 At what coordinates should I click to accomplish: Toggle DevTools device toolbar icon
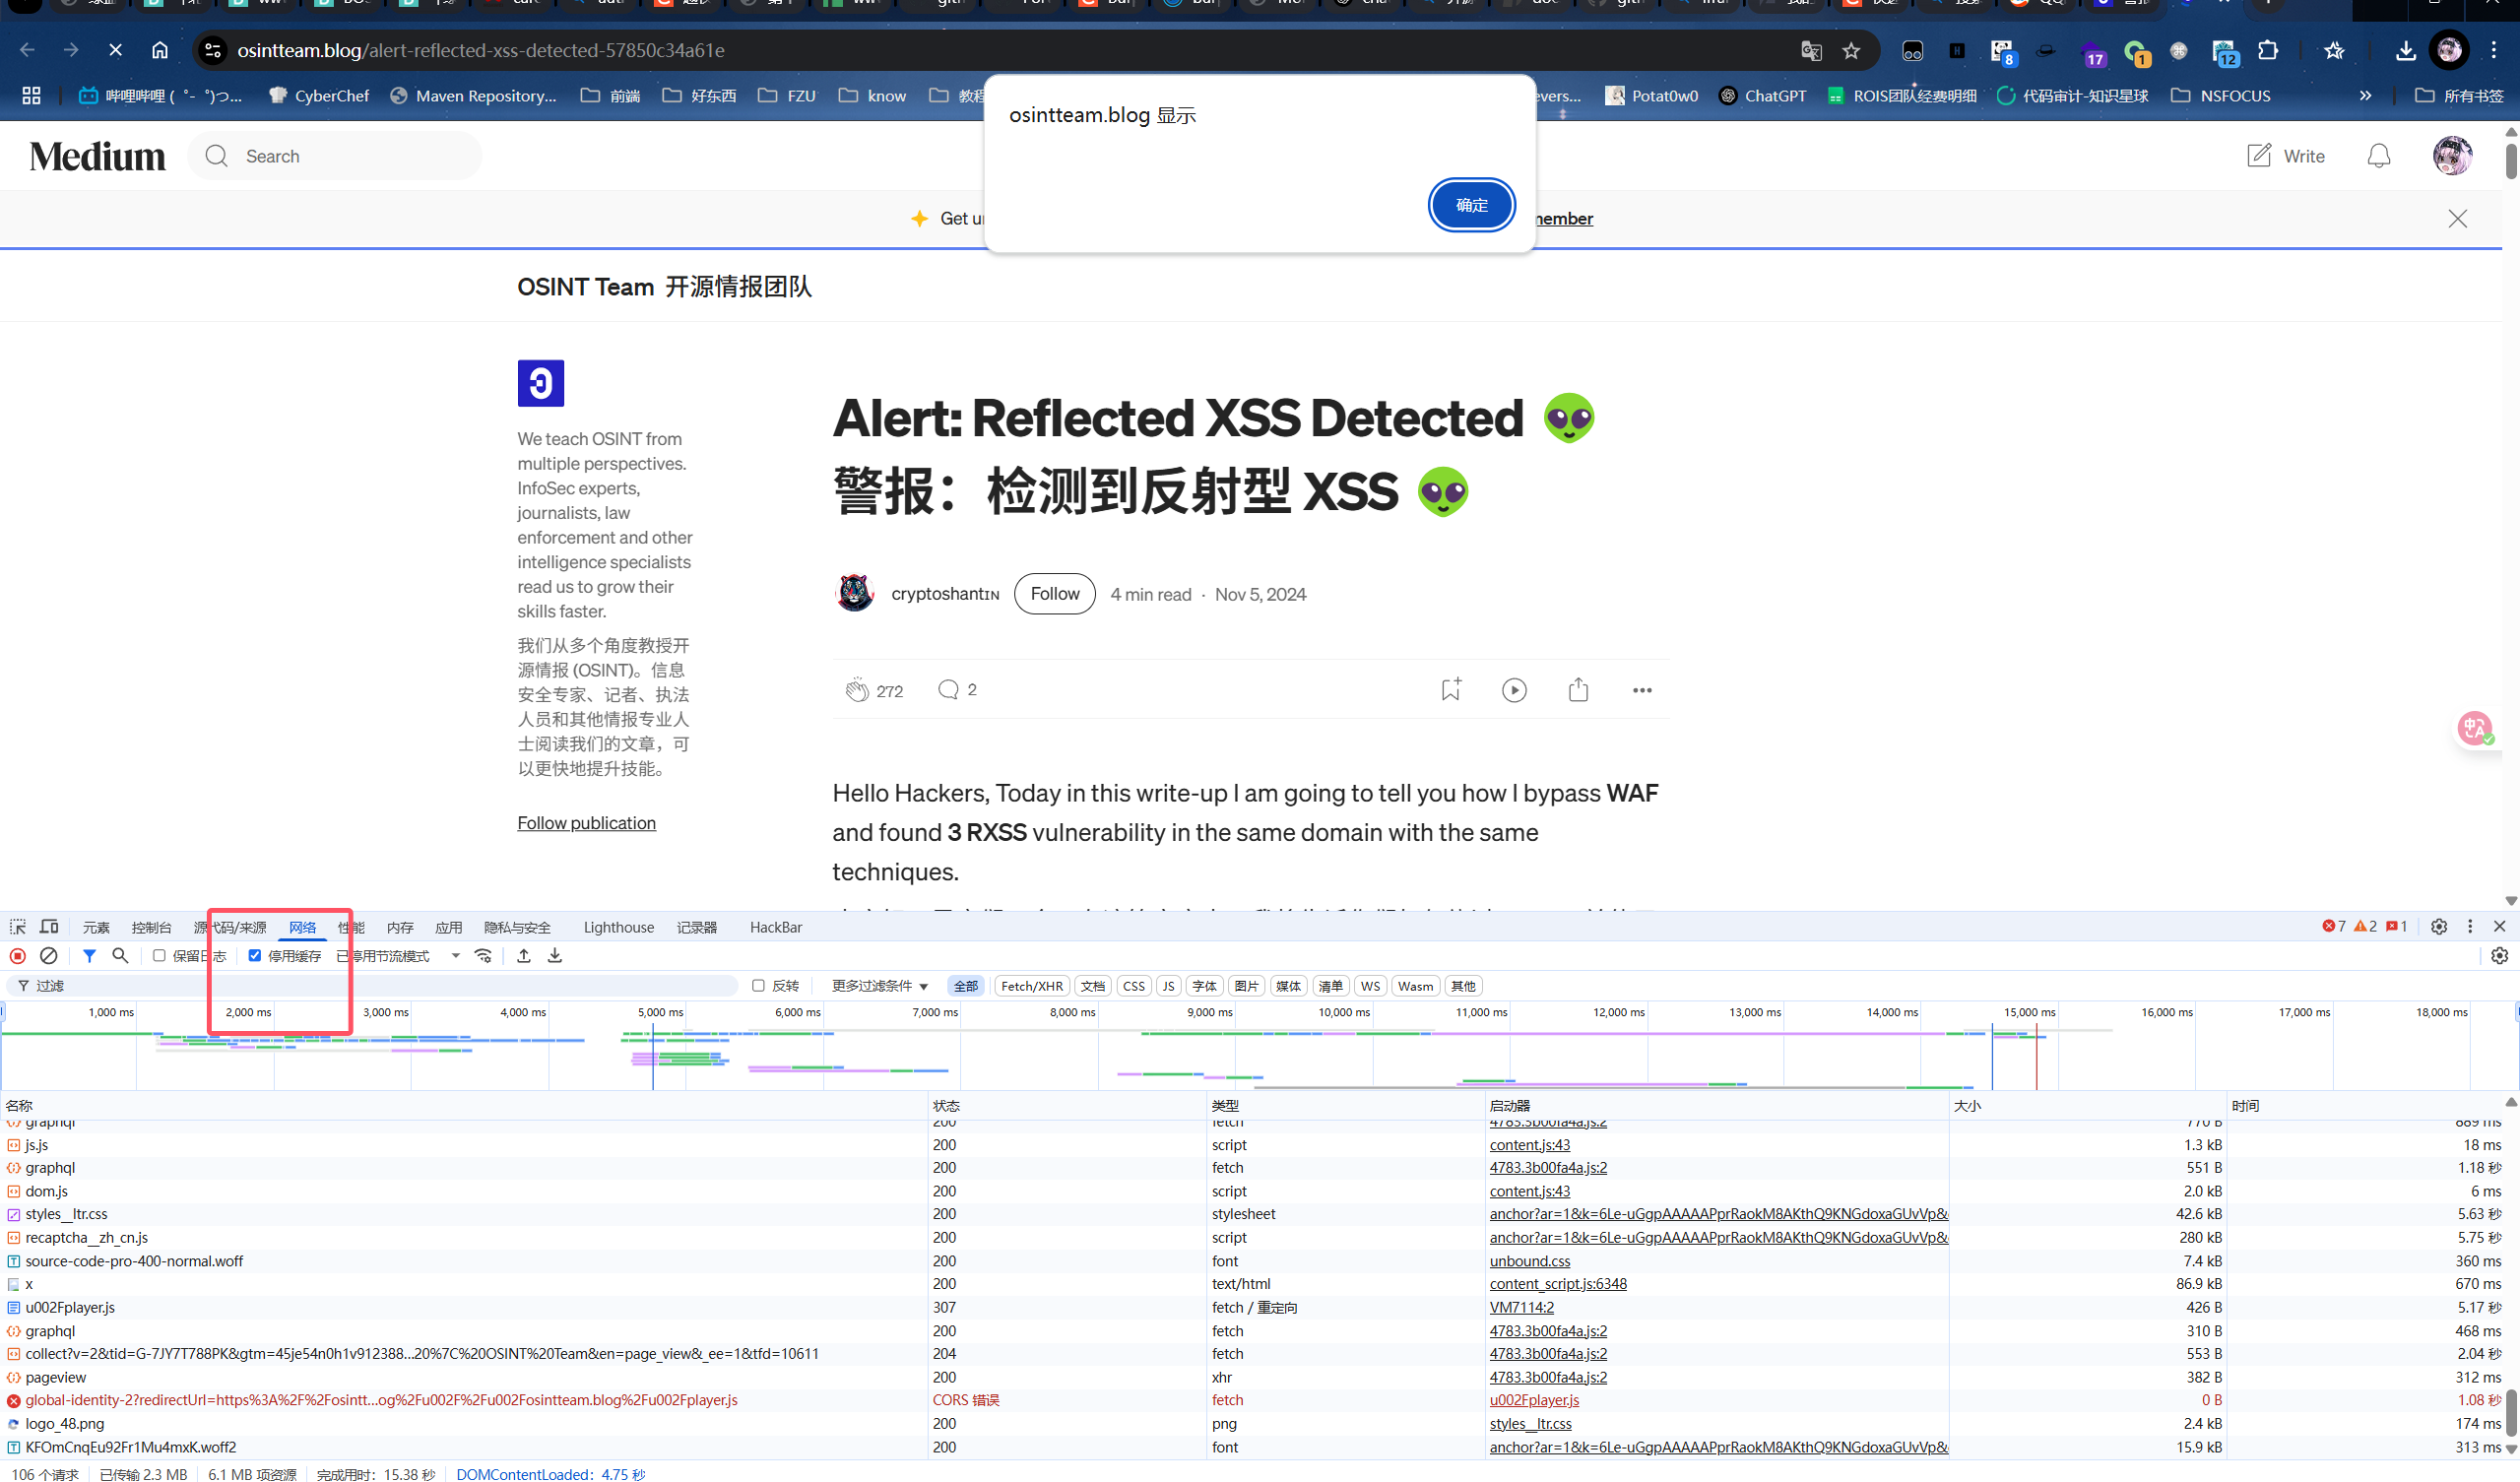[x=49, y=927]
